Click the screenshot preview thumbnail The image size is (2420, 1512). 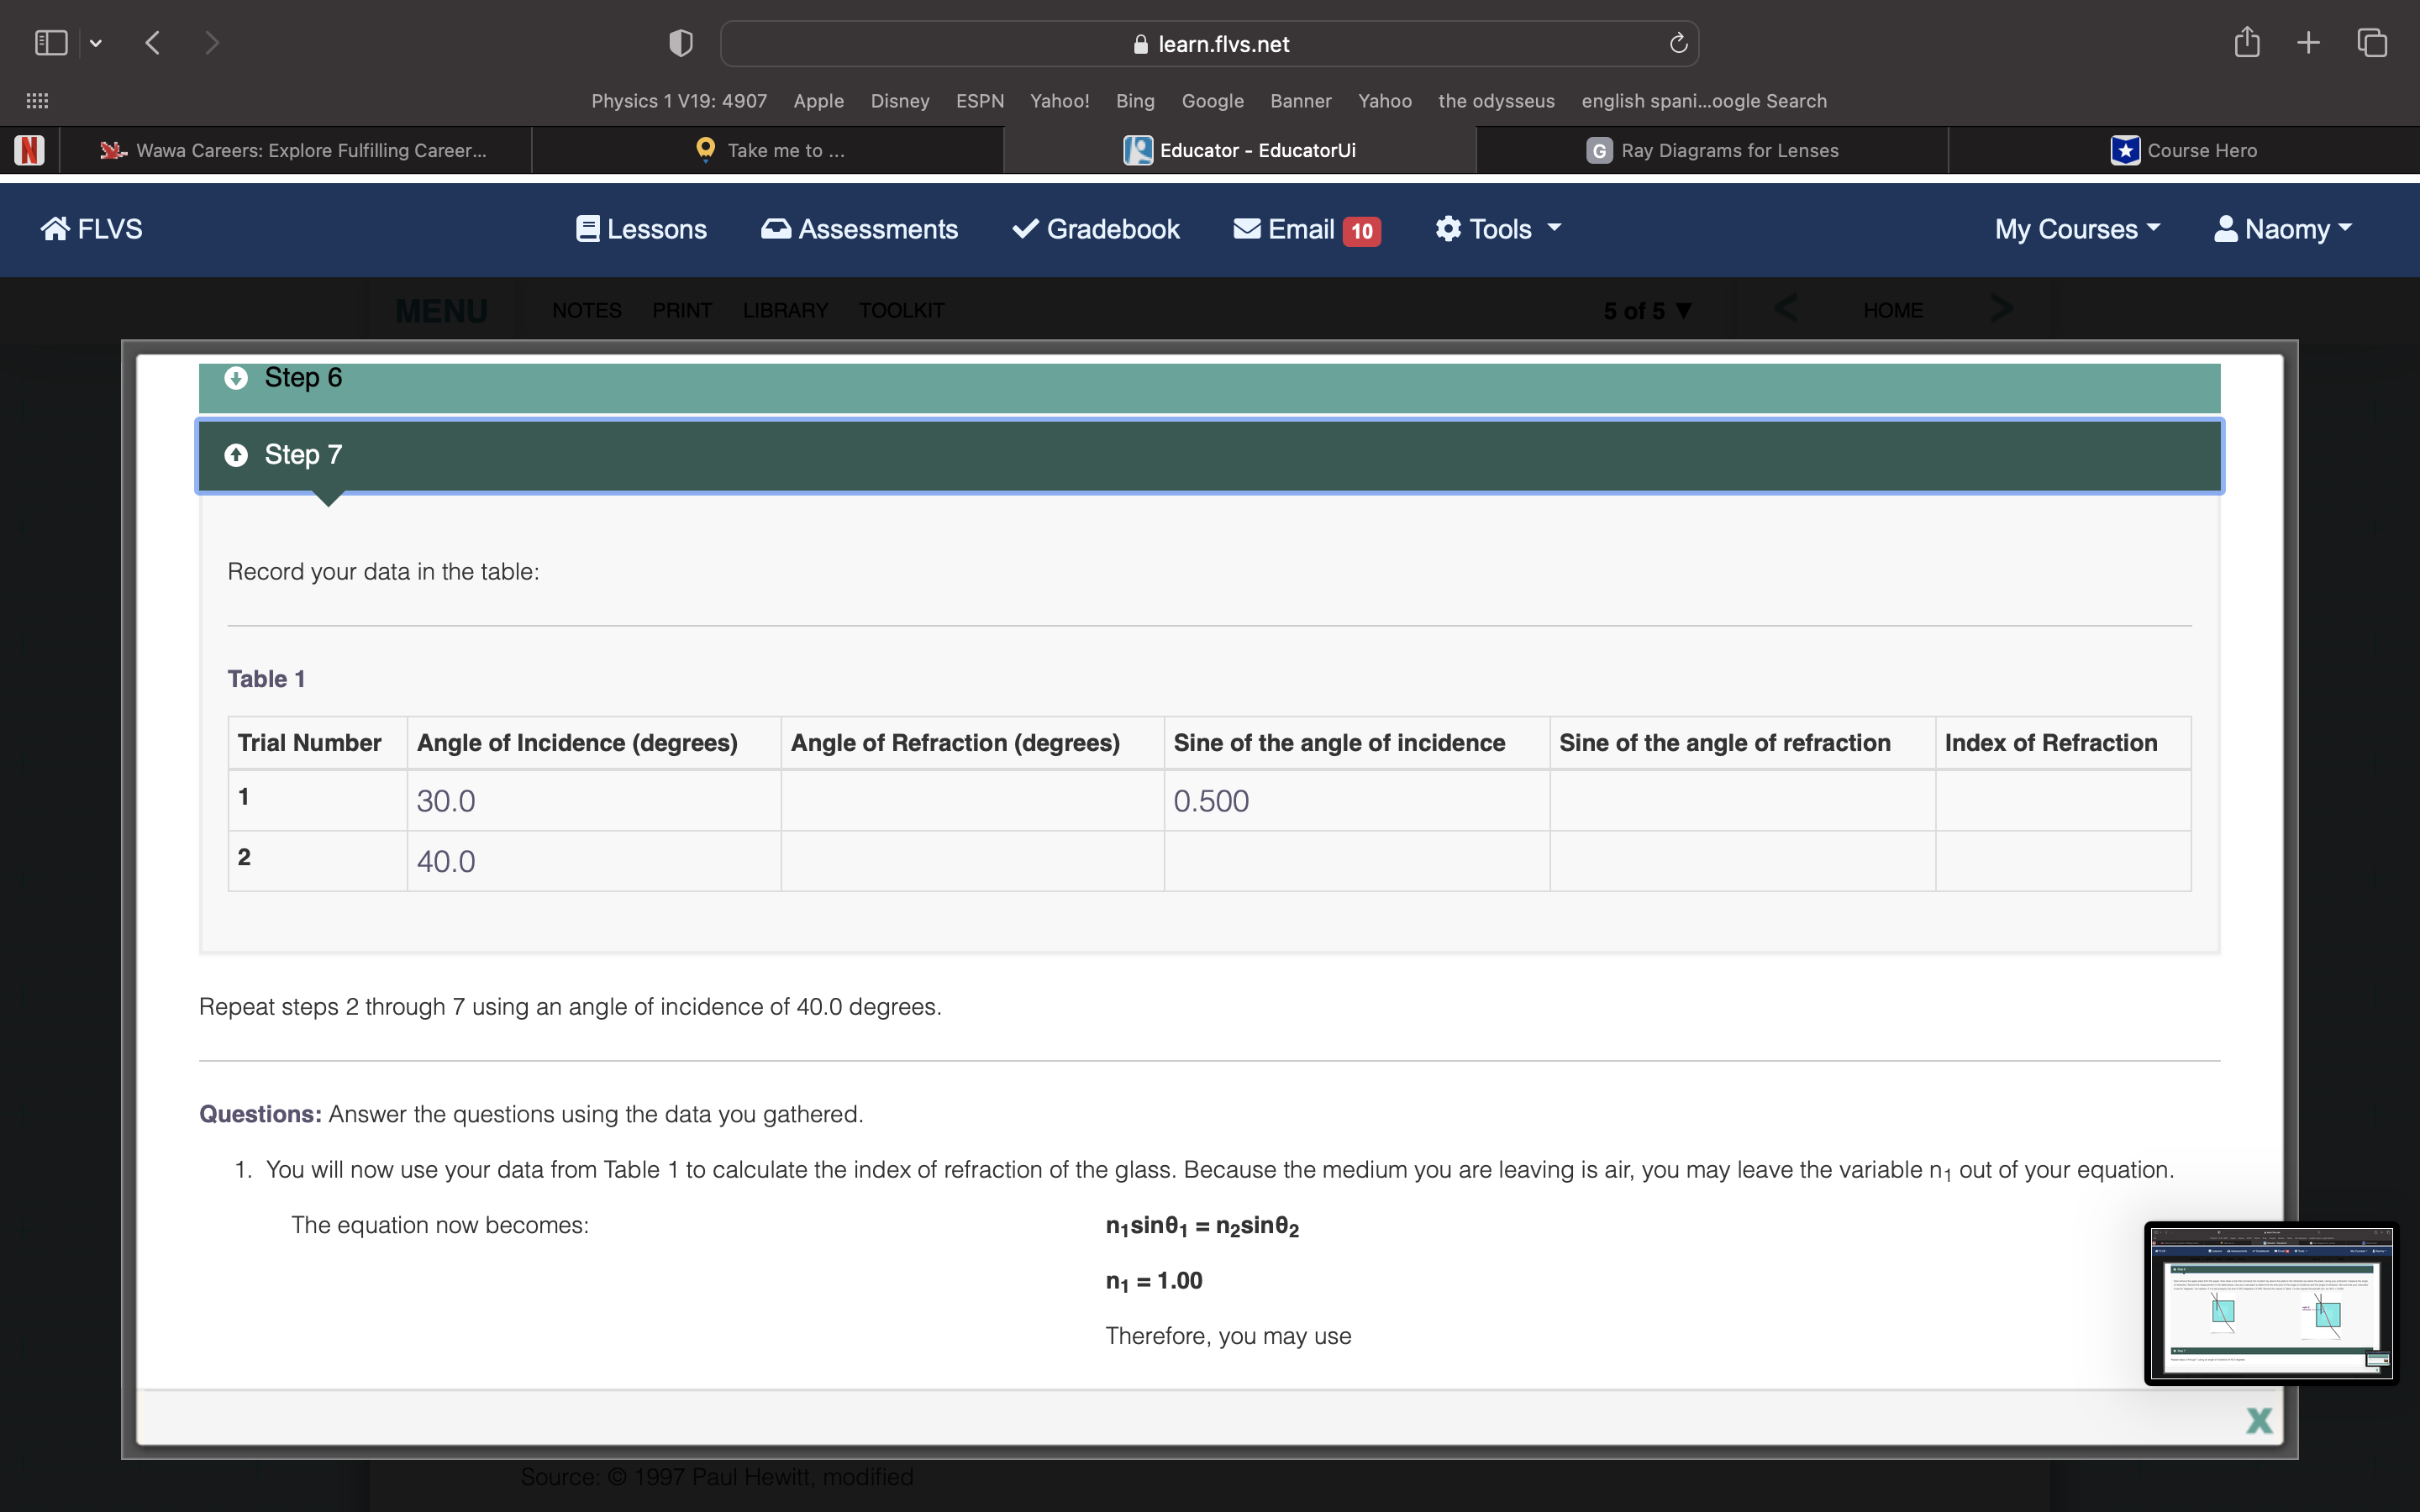(2270, 1304)
